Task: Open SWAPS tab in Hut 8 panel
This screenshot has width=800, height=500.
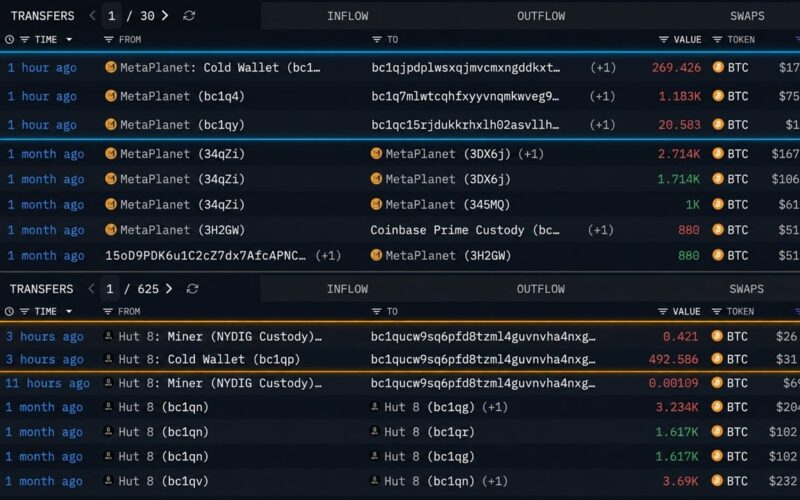Action: coord(746,289)
